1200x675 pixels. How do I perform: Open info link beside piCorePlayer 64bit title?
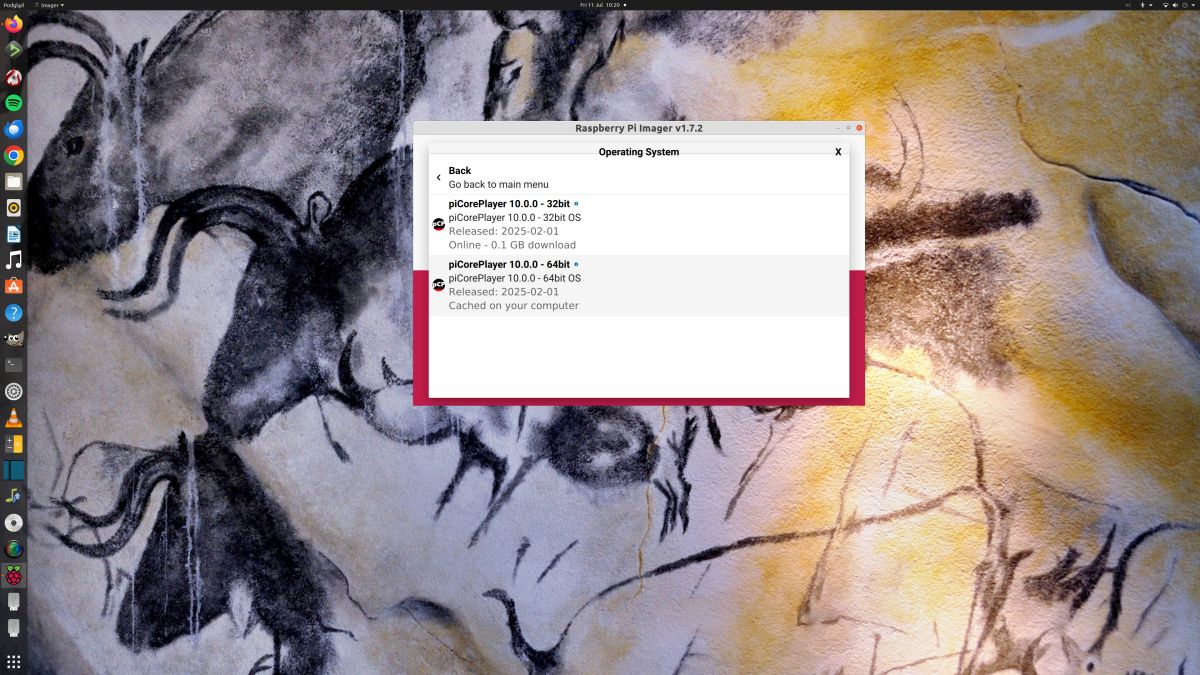pos(576,264)
